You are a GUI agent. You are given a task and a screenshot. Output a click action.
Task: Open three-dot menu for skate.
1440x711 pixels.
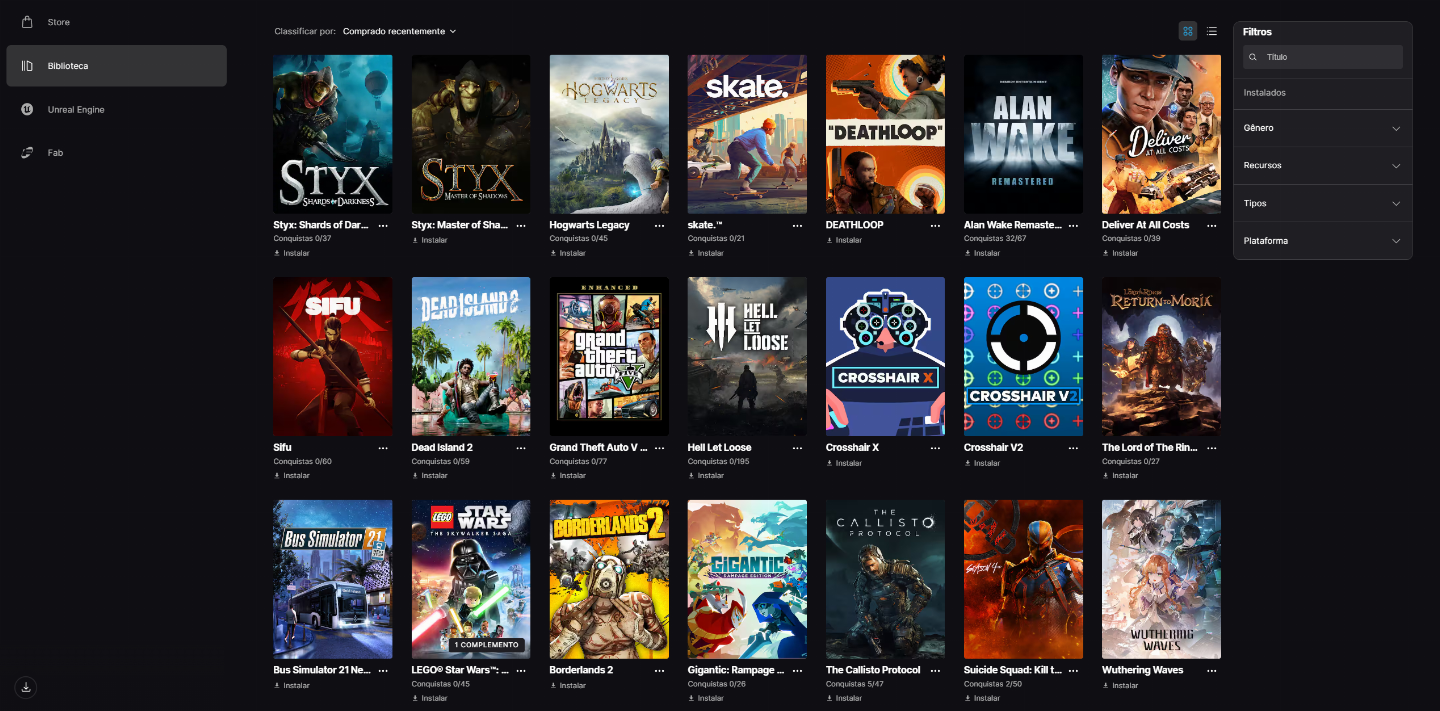(797, 226)
